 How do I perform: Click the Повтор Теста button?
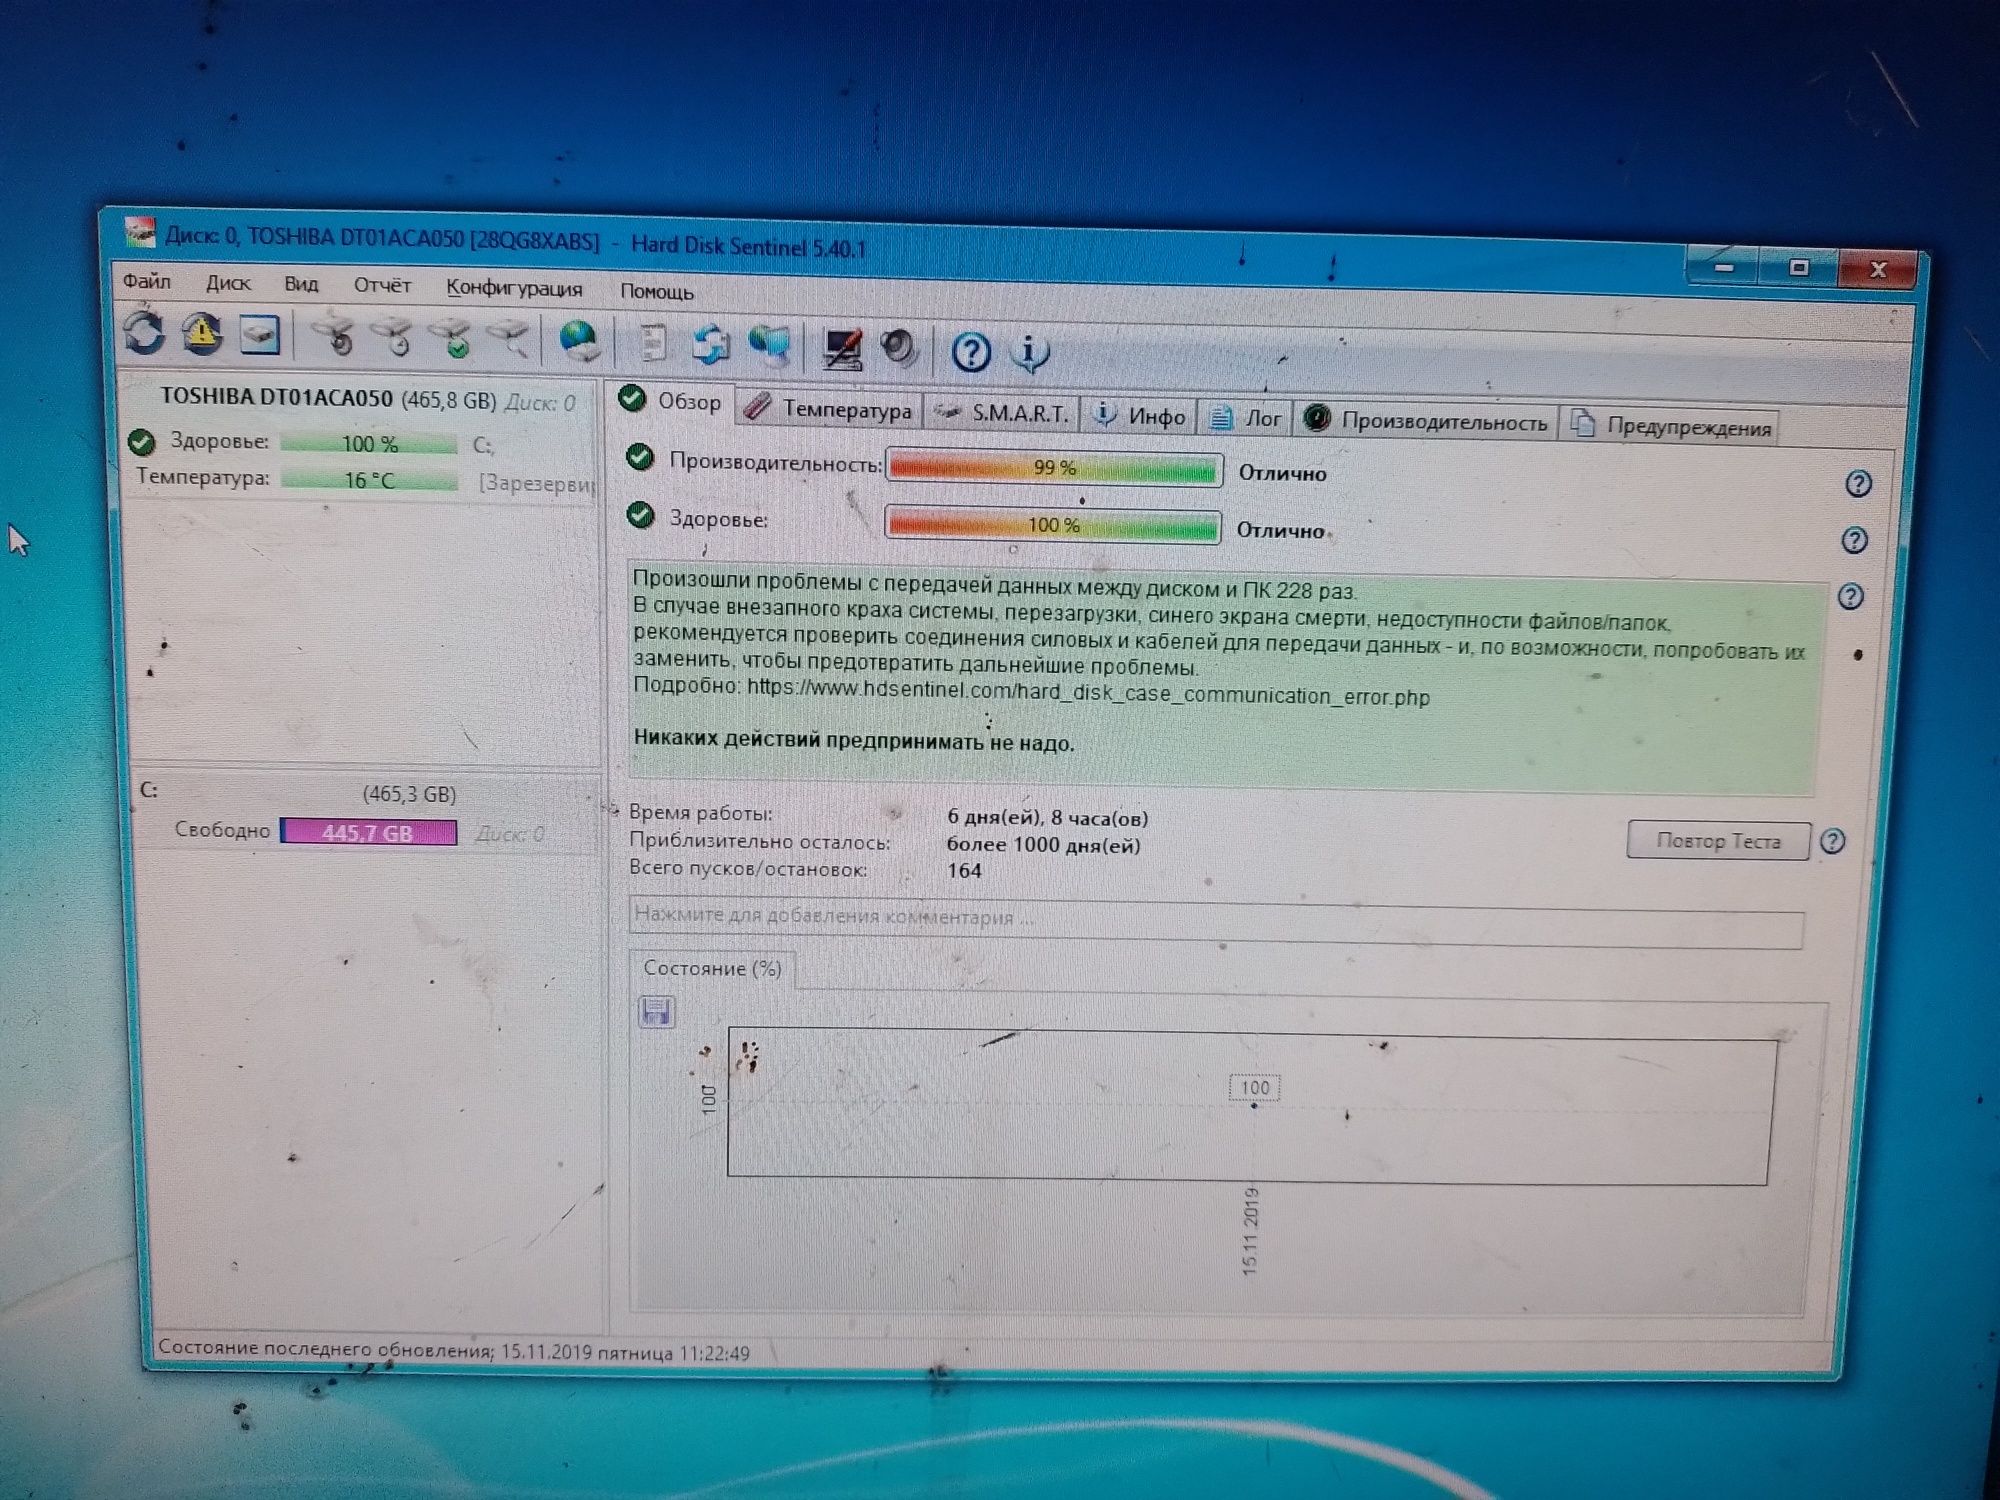coord(1718,841)
